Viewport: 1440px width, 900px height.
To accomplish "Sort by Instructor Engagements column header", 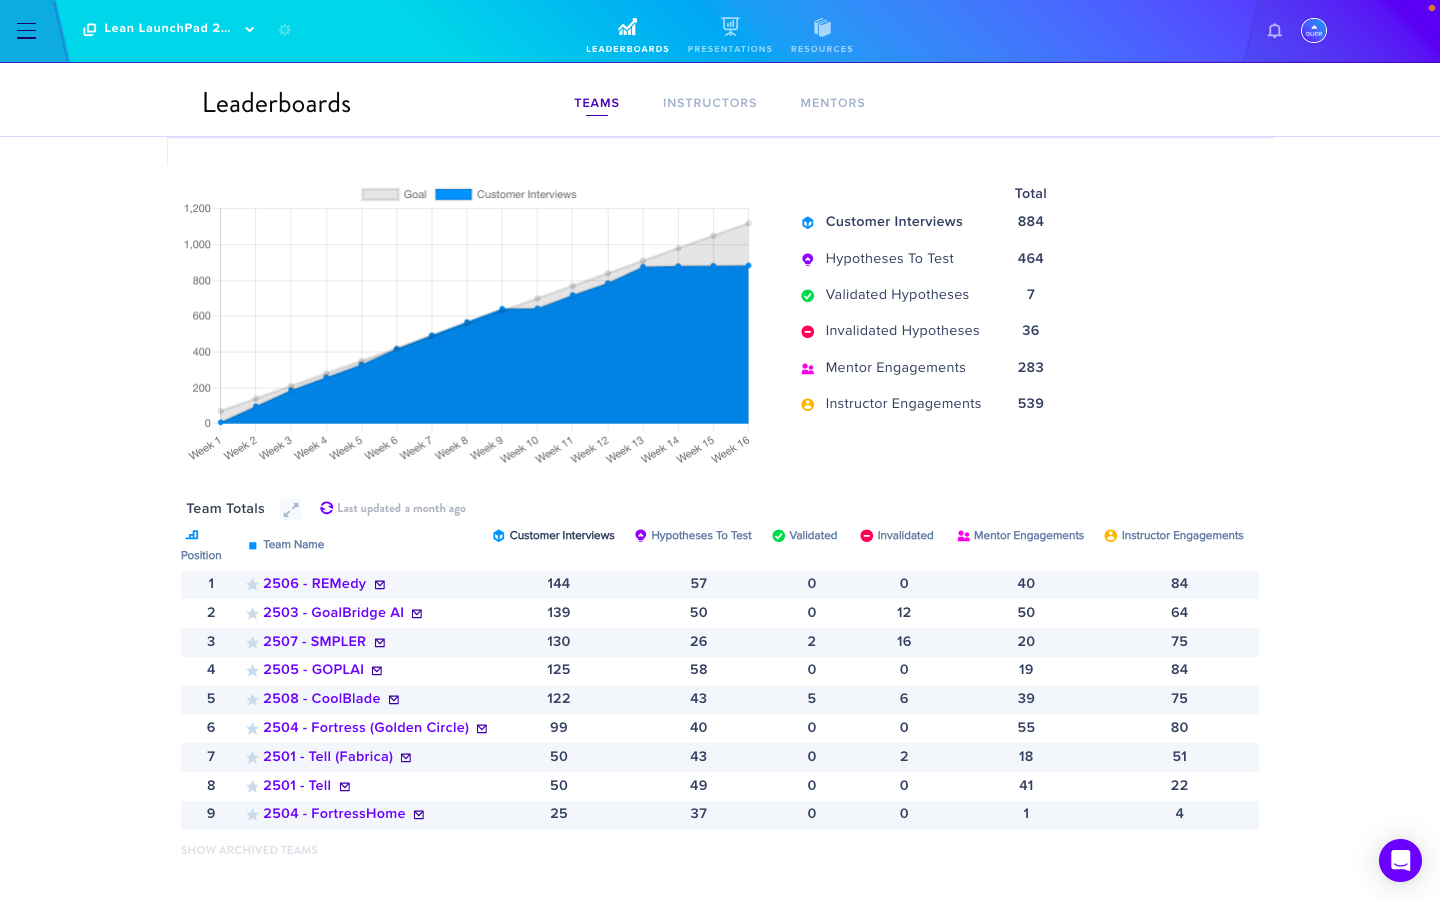I will (1173, 536).
